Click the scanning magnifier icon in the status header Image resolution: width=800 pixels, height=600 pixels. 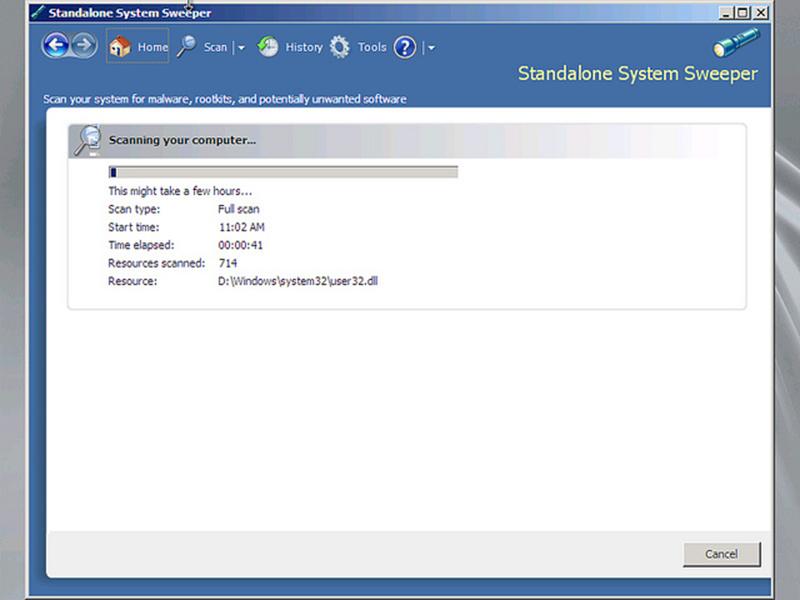click(x=88, y=140)
